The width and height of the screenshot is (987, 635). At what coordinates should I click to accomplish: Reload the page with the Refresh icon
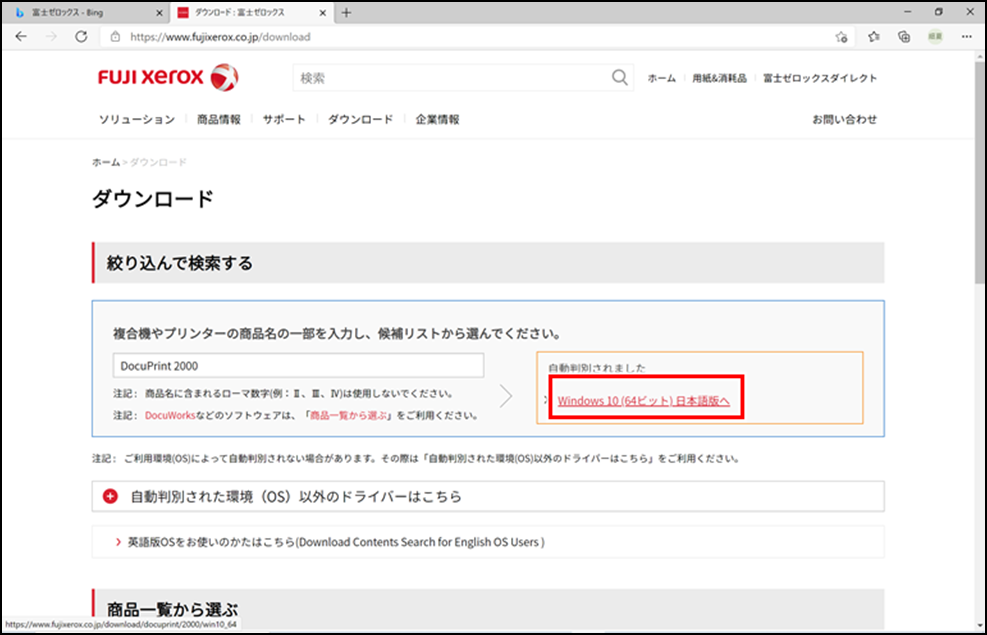[81, 37]
